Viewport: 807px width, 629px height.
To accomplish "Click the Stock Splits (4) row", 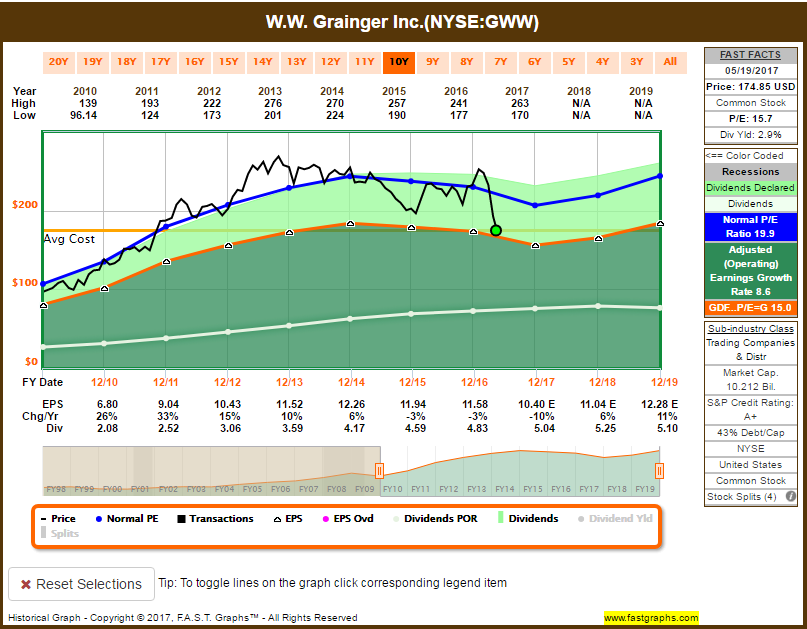I will [x=750, y=497].
